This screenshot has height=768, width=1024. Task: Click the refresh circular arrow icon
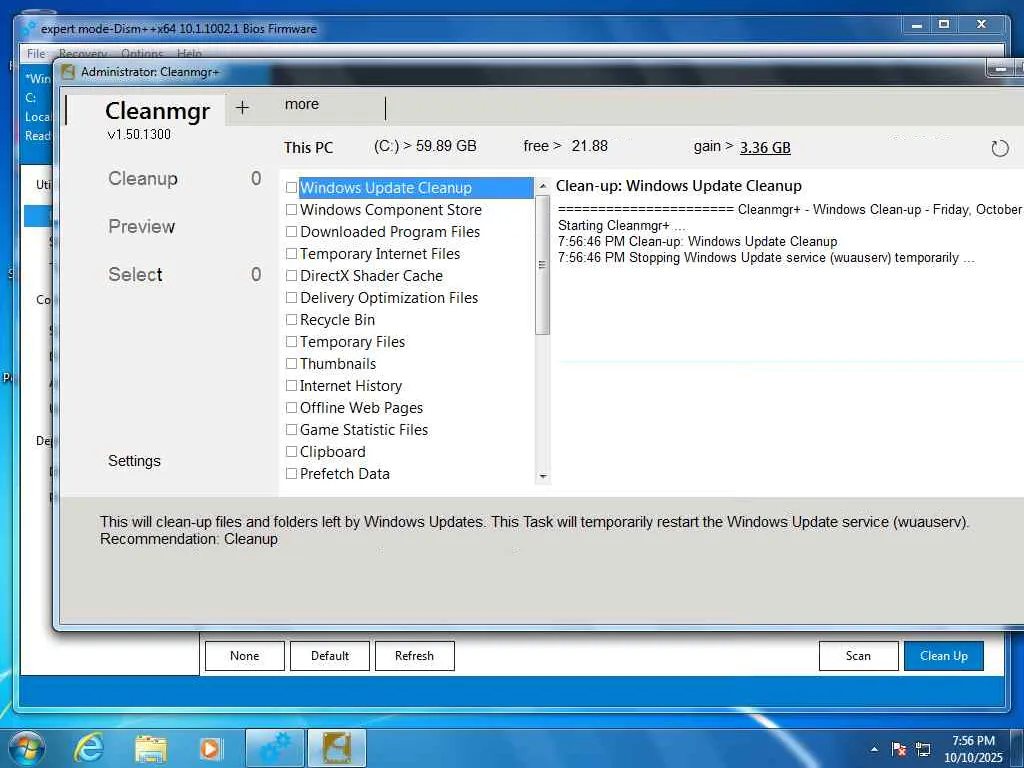coord(999,148)
